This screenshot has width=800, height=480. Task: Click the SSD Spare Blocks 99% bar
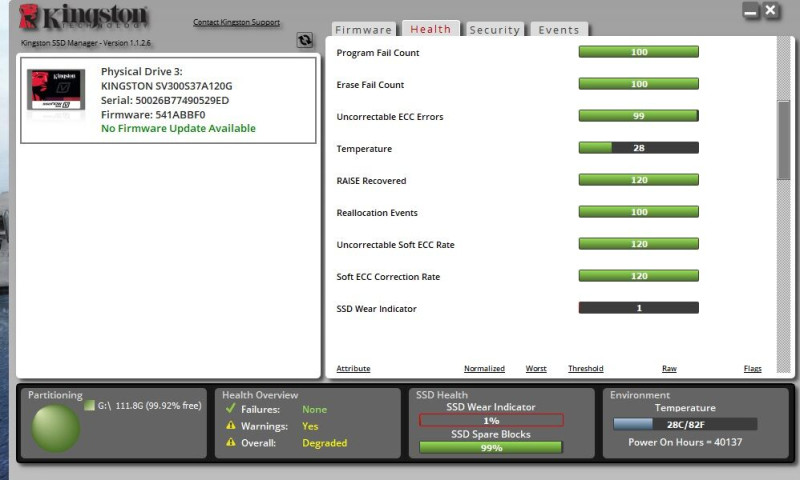click(x=491, y=447)
